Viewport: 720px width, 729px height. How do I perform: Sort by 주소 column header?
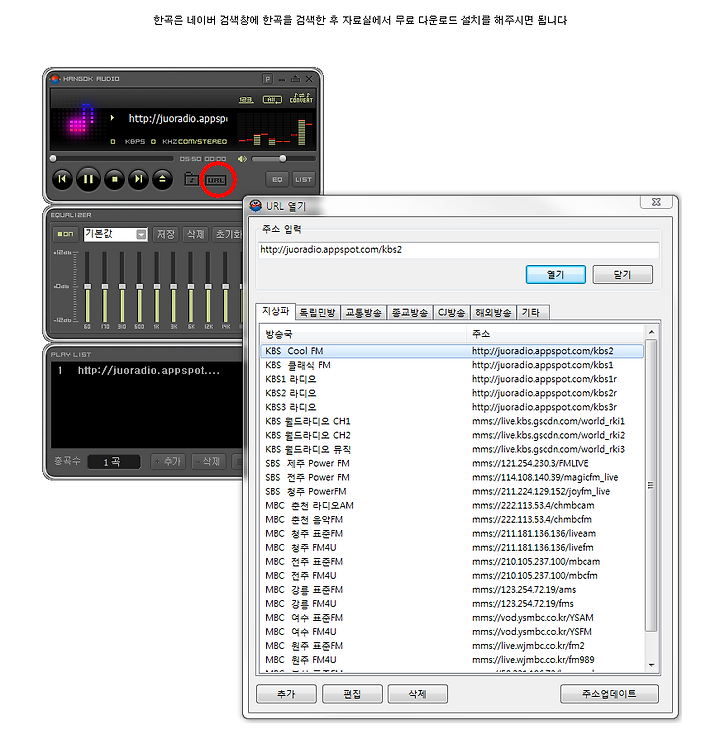pos(555,334)
